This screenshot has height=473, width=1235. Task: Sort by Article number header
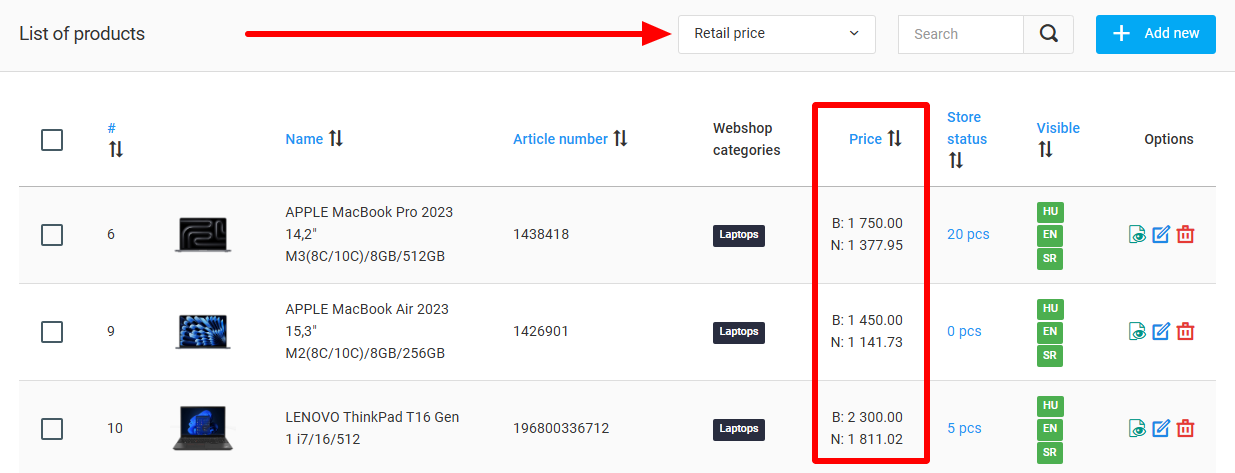pos(560,139)
